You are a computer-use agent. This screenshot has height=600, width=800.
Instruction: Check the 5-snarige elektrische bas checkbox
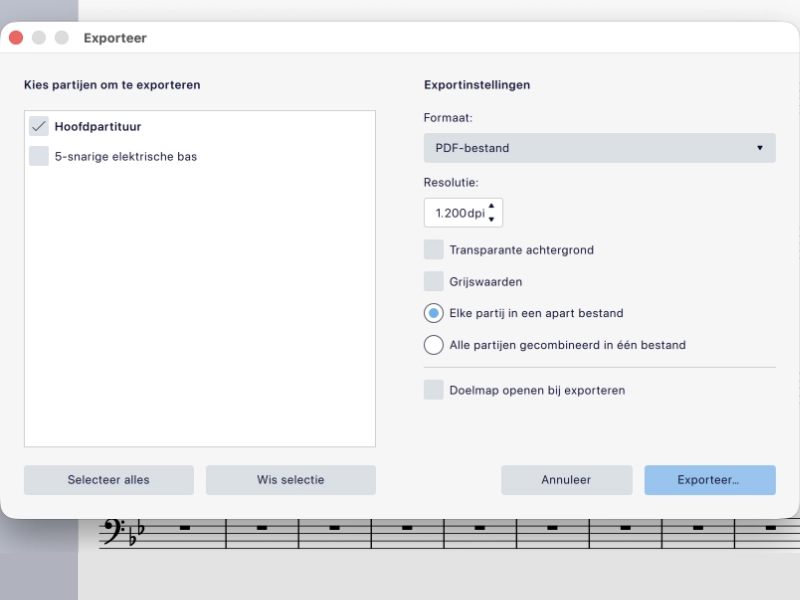39,156
